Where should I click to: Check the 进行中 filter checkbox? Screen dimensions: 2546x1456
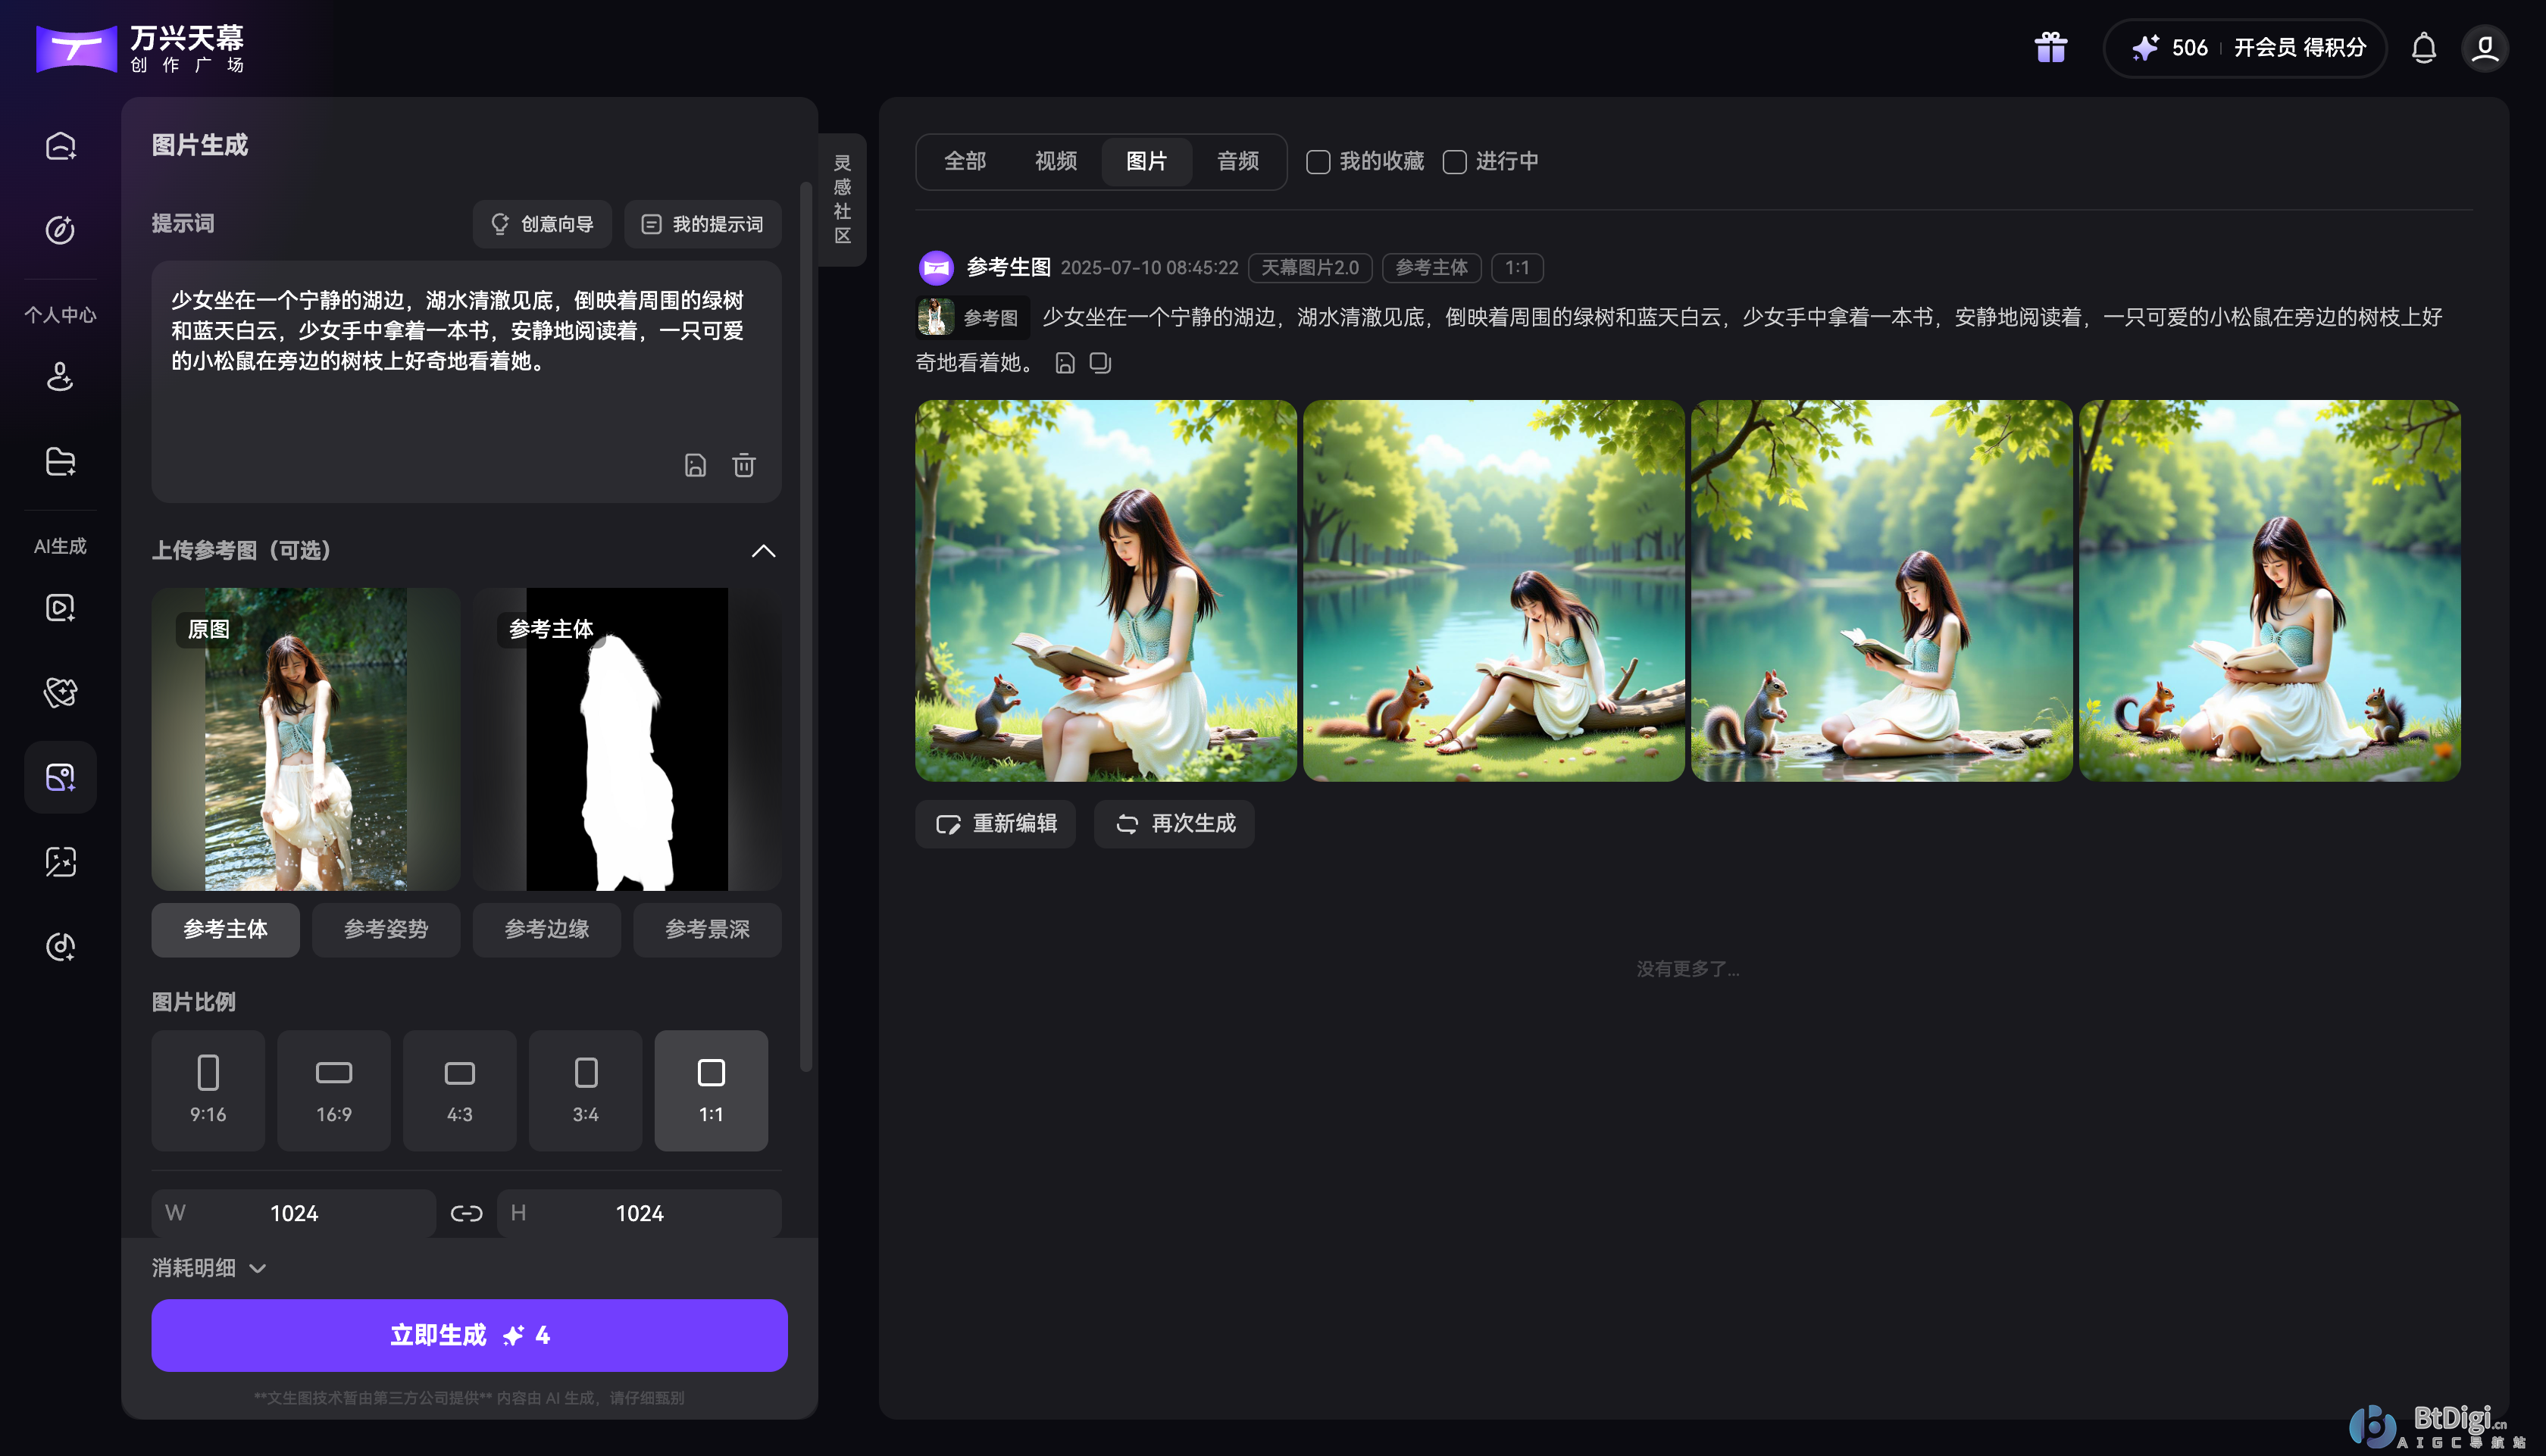1454,162
